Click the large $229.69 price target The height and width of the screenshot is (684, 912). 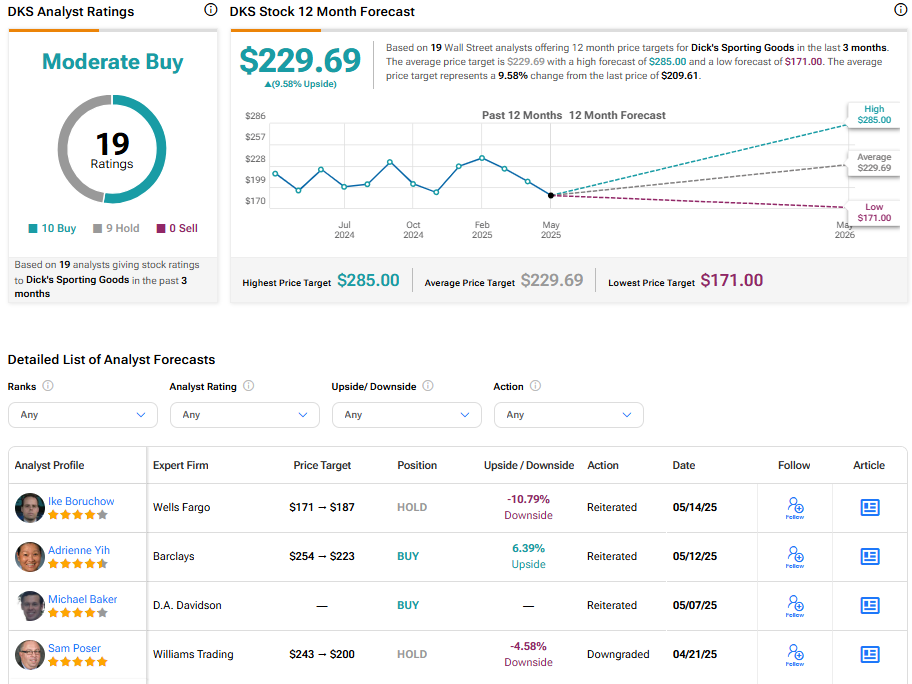(300, 60)
